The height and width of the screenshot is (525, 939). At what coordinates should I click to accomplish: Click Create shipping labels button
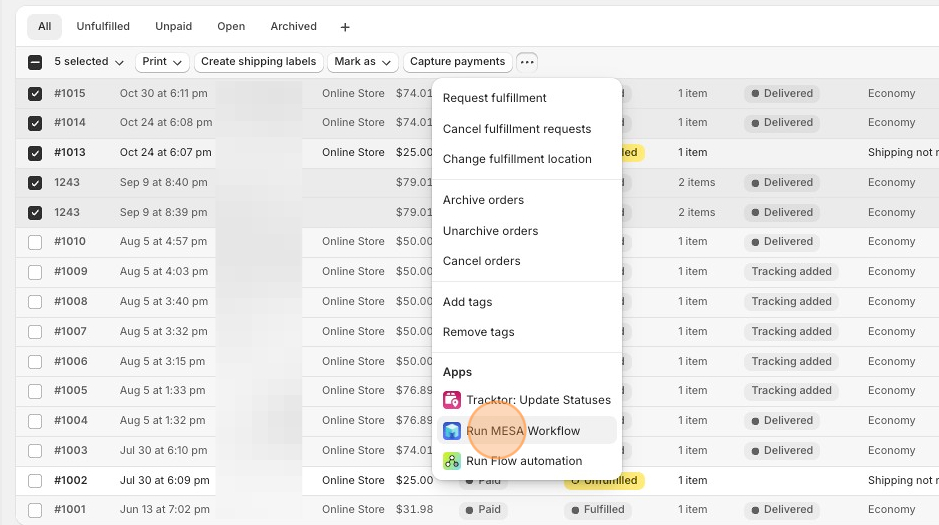(258, 62)
